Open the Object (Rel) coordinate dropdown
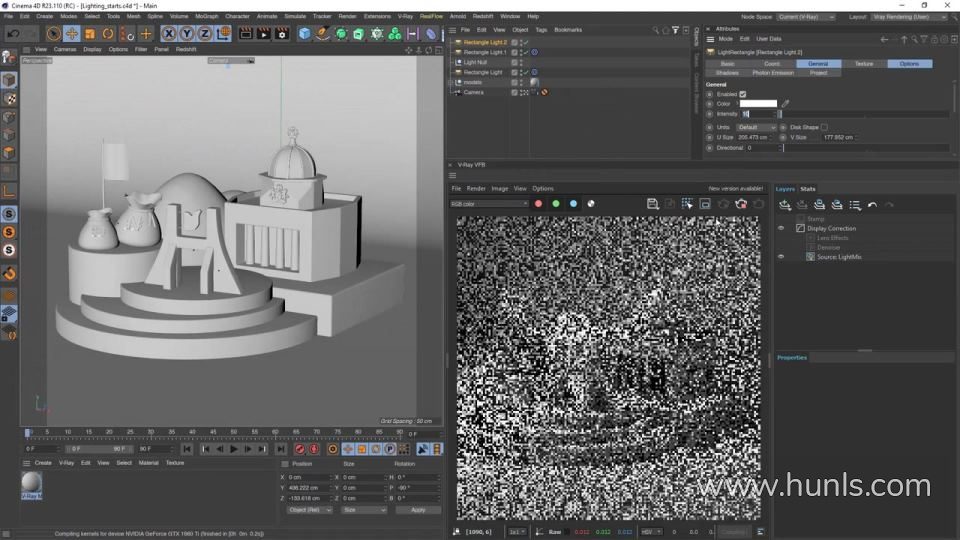This screenshot has height=540, width=960. pos(309,510)
